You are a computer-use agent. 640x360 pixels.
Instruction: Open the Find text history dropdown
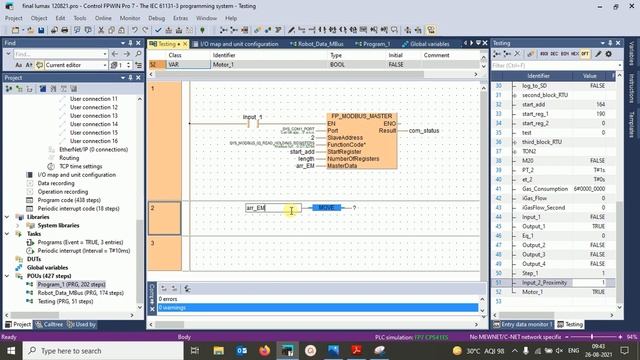pyautogui.click(x=105, y=54)
